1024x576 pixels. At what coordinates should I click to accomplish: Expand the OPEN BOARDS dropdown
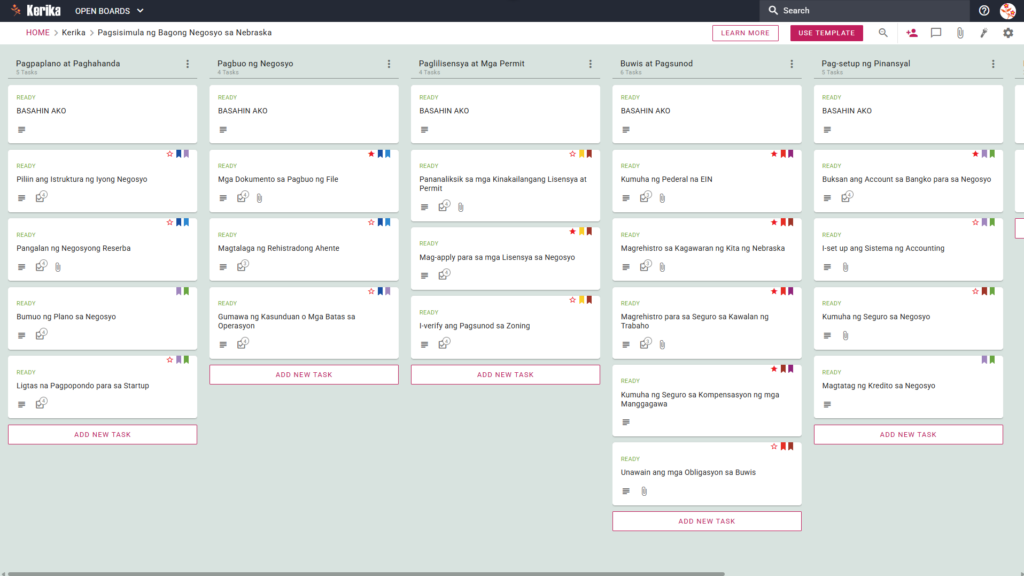109,11
